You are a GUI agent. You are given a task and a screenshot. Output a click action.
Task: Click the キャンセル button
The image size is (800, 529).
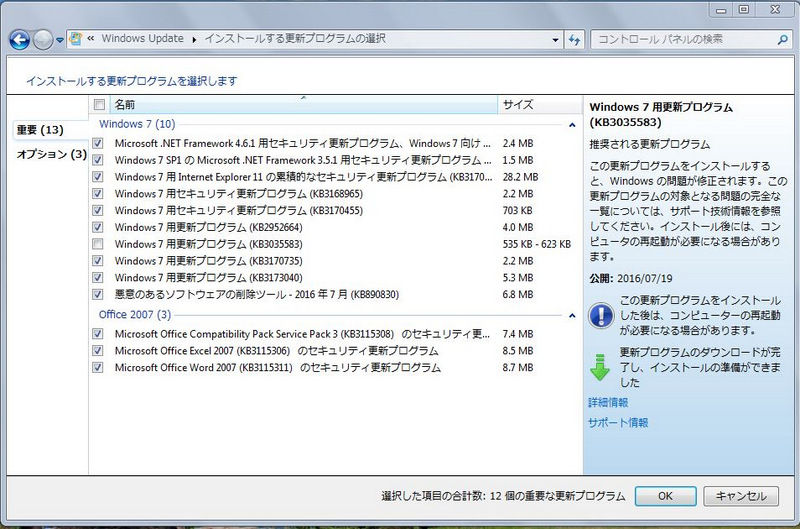point(741,496)
